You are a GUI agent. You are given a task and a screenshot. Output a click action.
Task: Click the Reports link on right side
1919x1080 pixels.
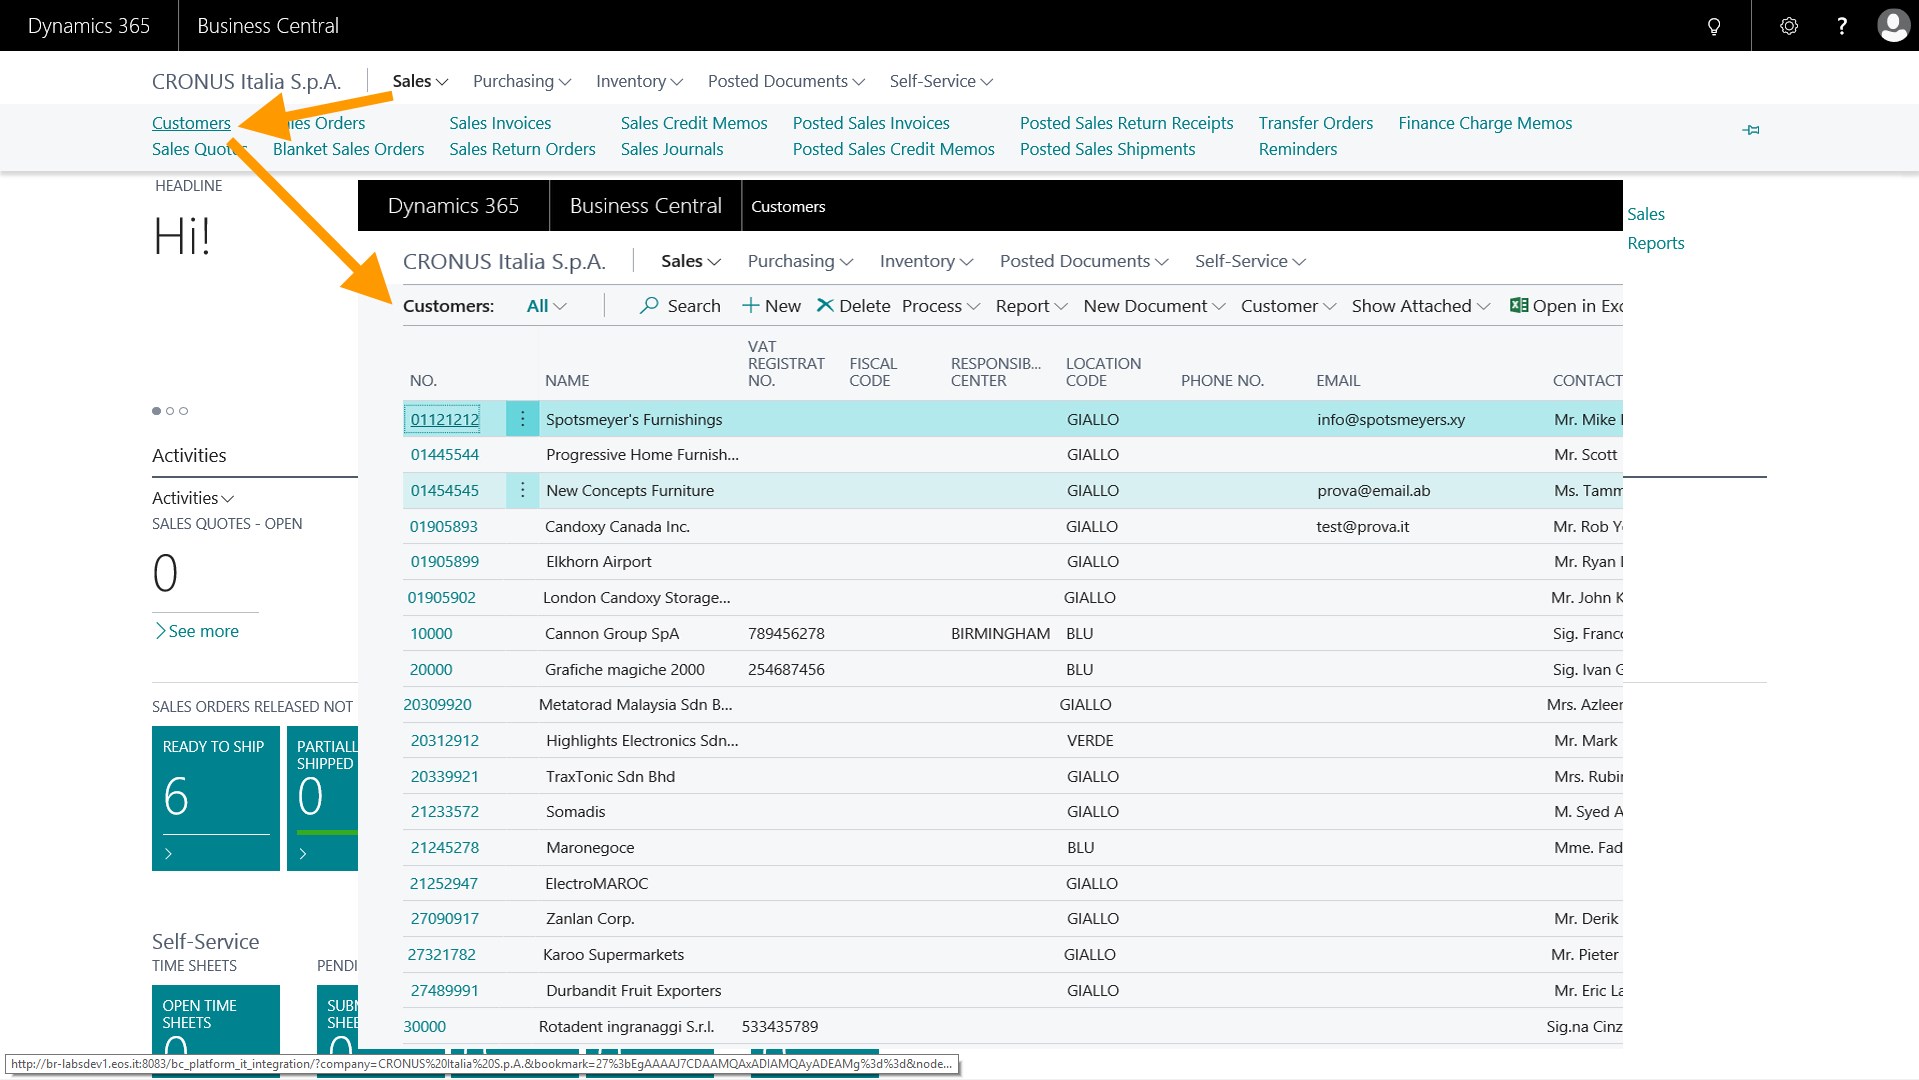click(x=1656, y=243)
